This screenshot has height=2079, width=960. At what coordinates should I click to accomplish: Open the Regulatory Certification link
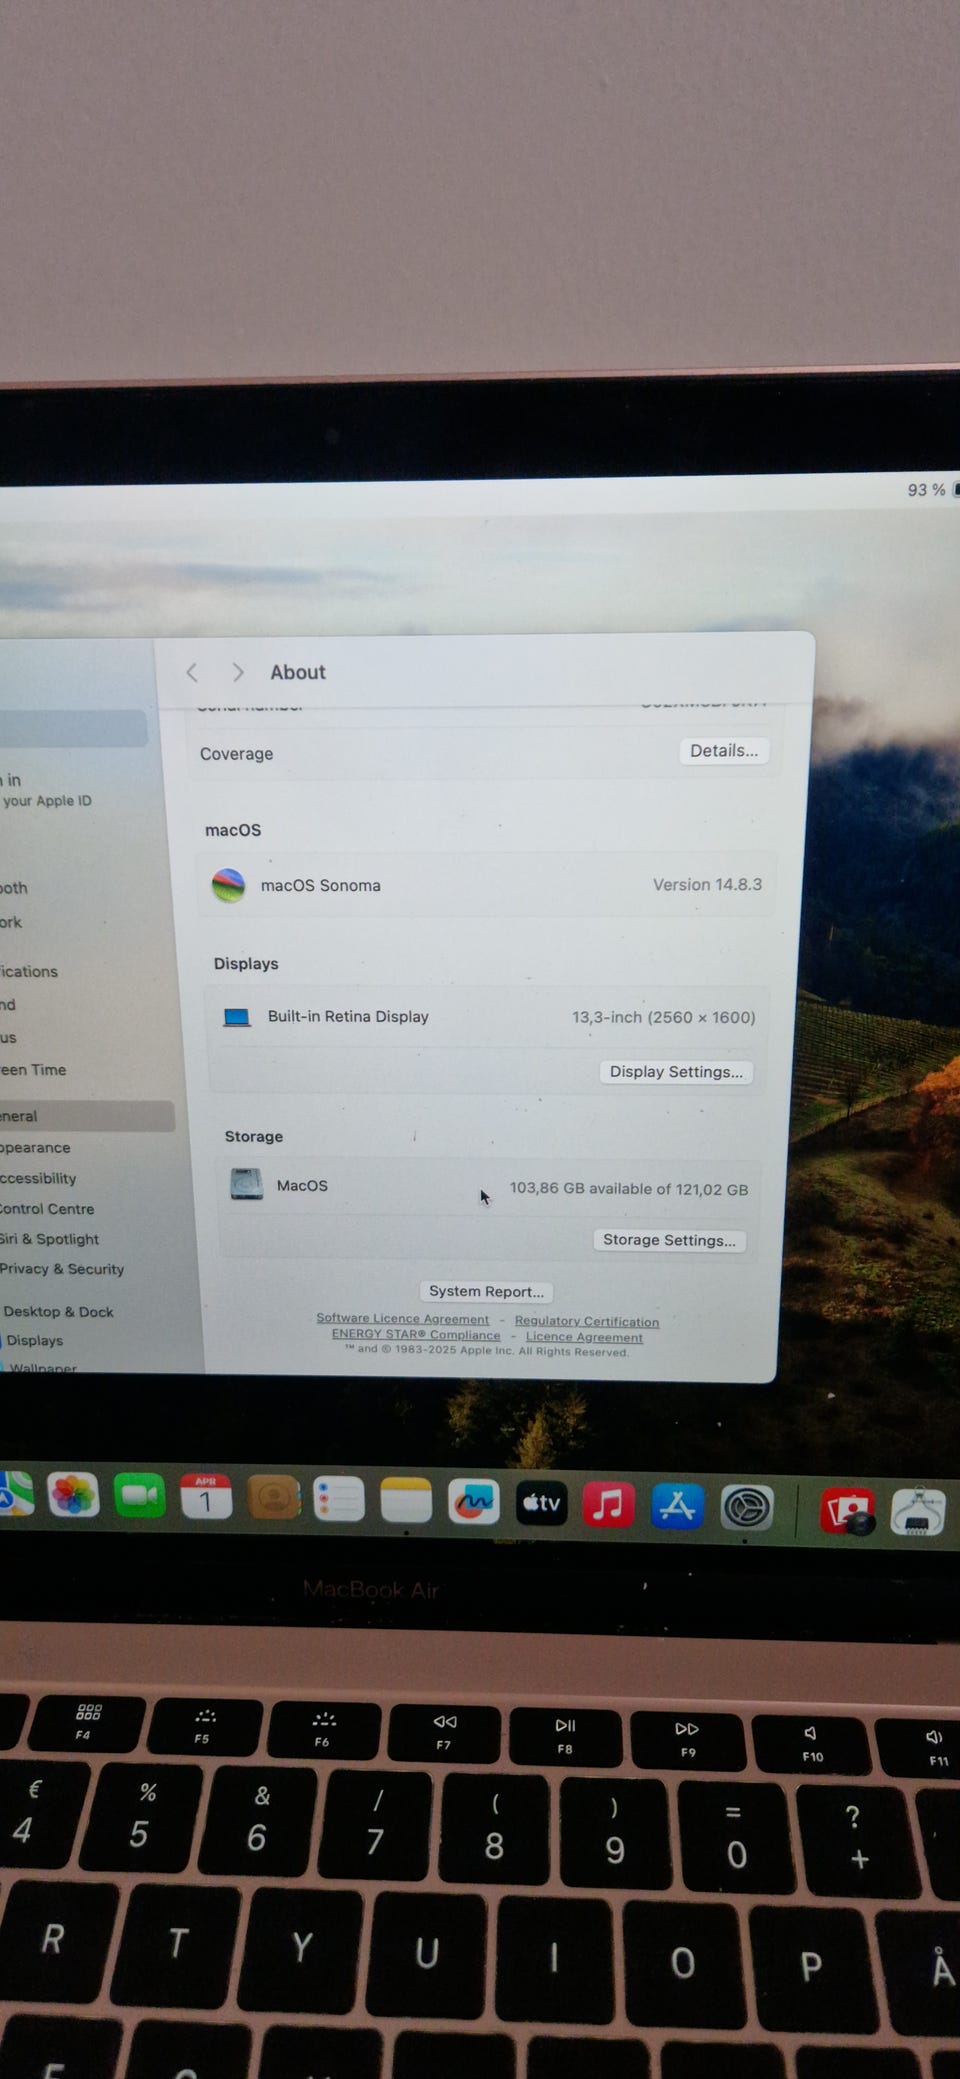coord(587,1322)
